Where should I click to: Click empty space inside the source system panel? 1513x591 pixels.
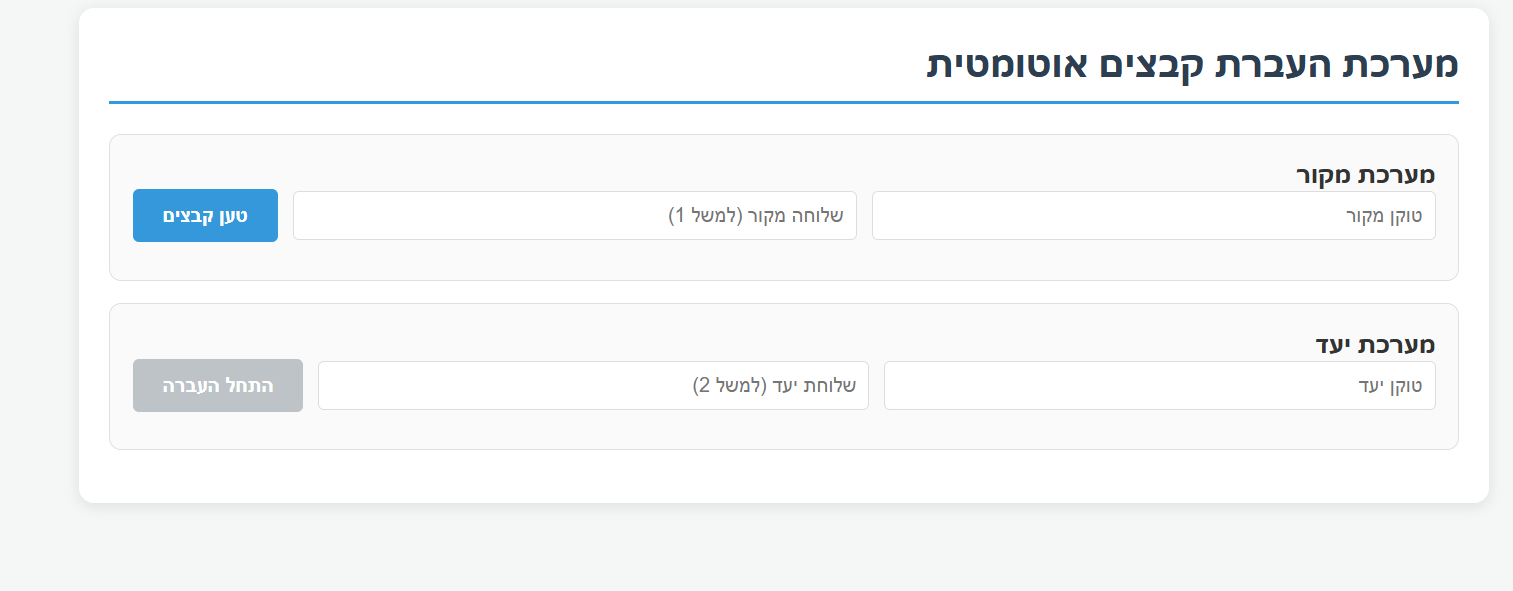[x=700, y=262]
